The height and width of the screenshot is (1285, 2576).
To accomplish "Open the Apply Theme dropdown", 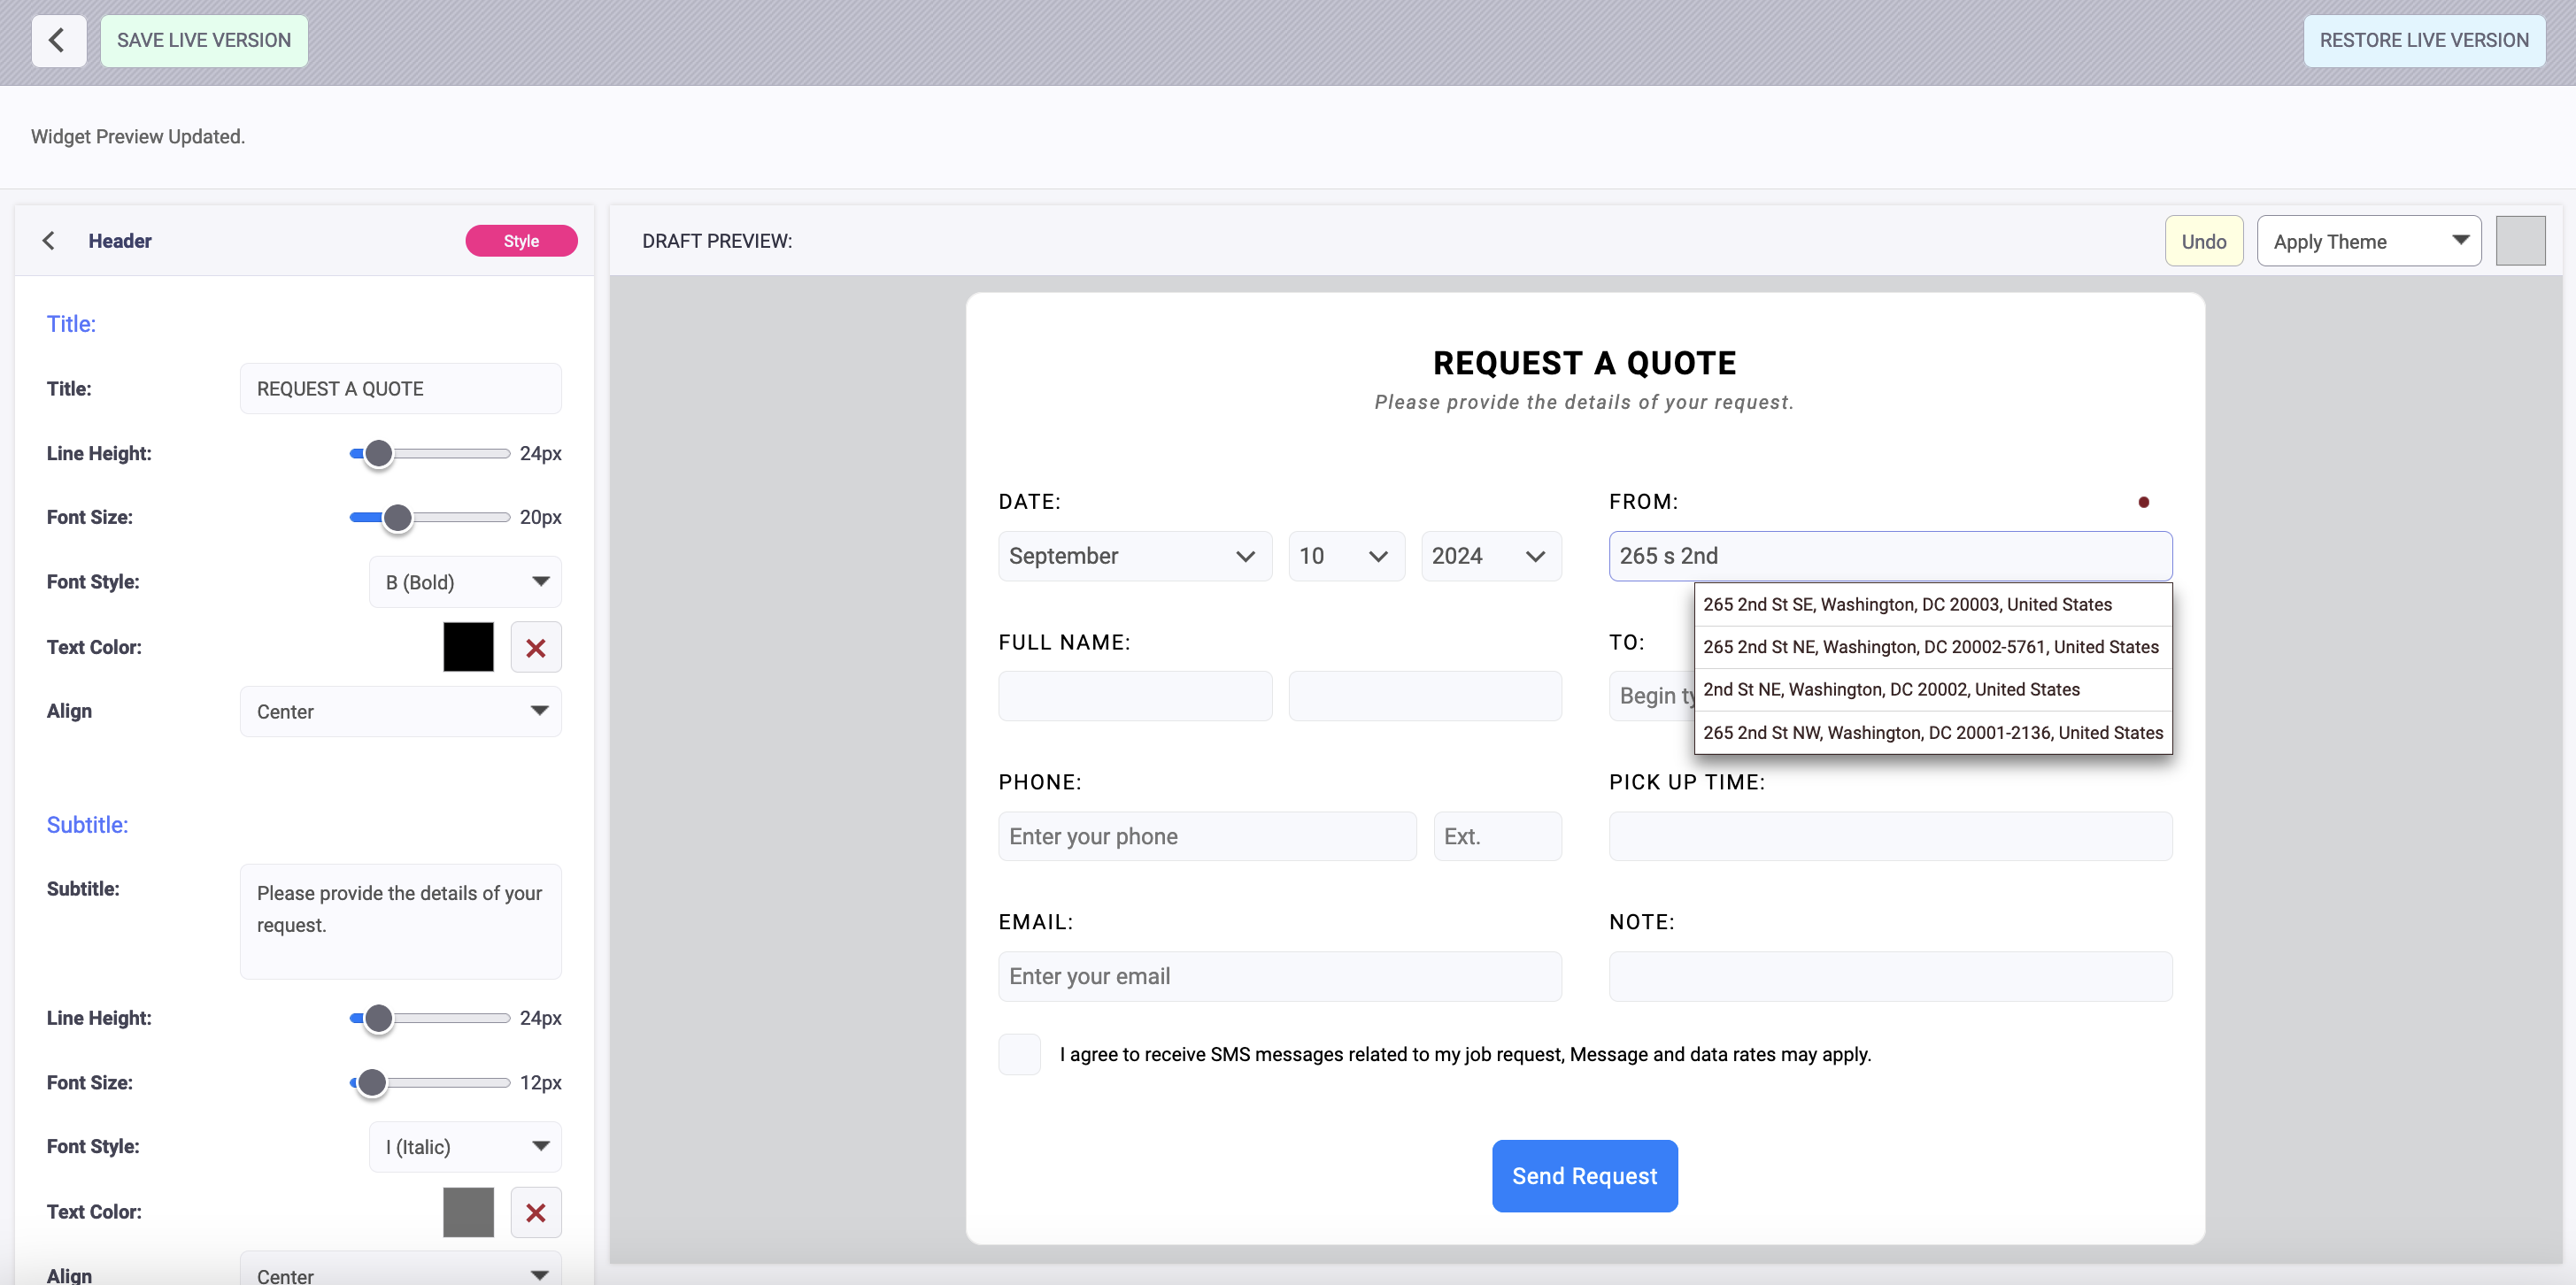I will click(x=2368, y=240).
